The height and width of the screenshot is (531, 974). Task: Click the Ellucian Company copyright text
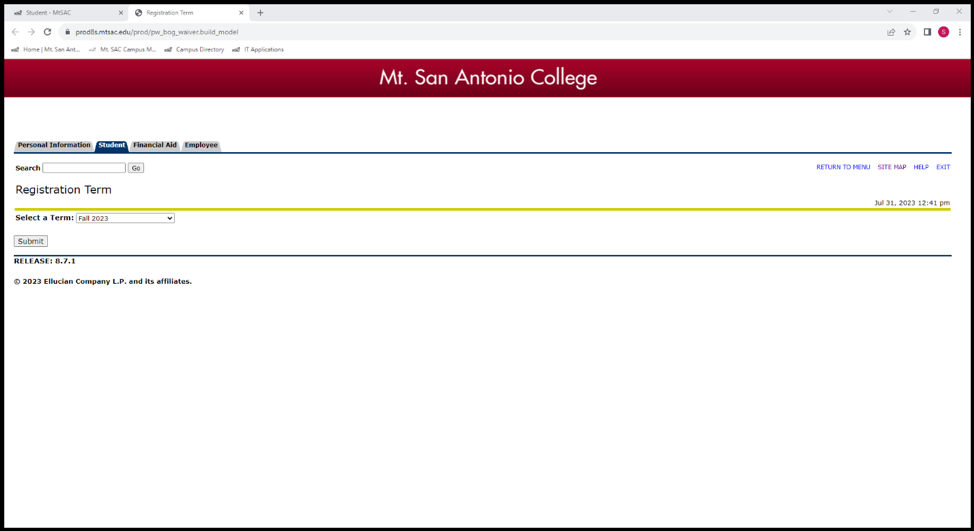[x=102, y=281]
